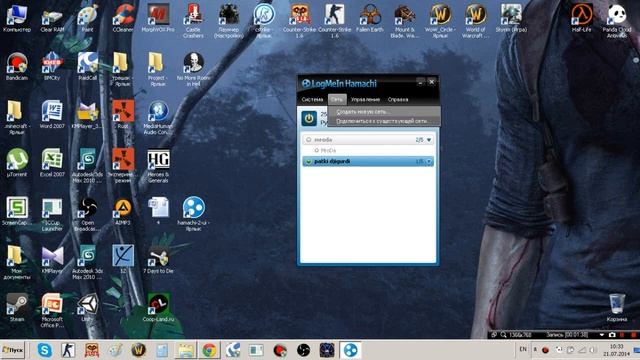Launch Rust game shortcut
Image resolution: width=640 pixels, height=360 pixels.
click(123, 115)
